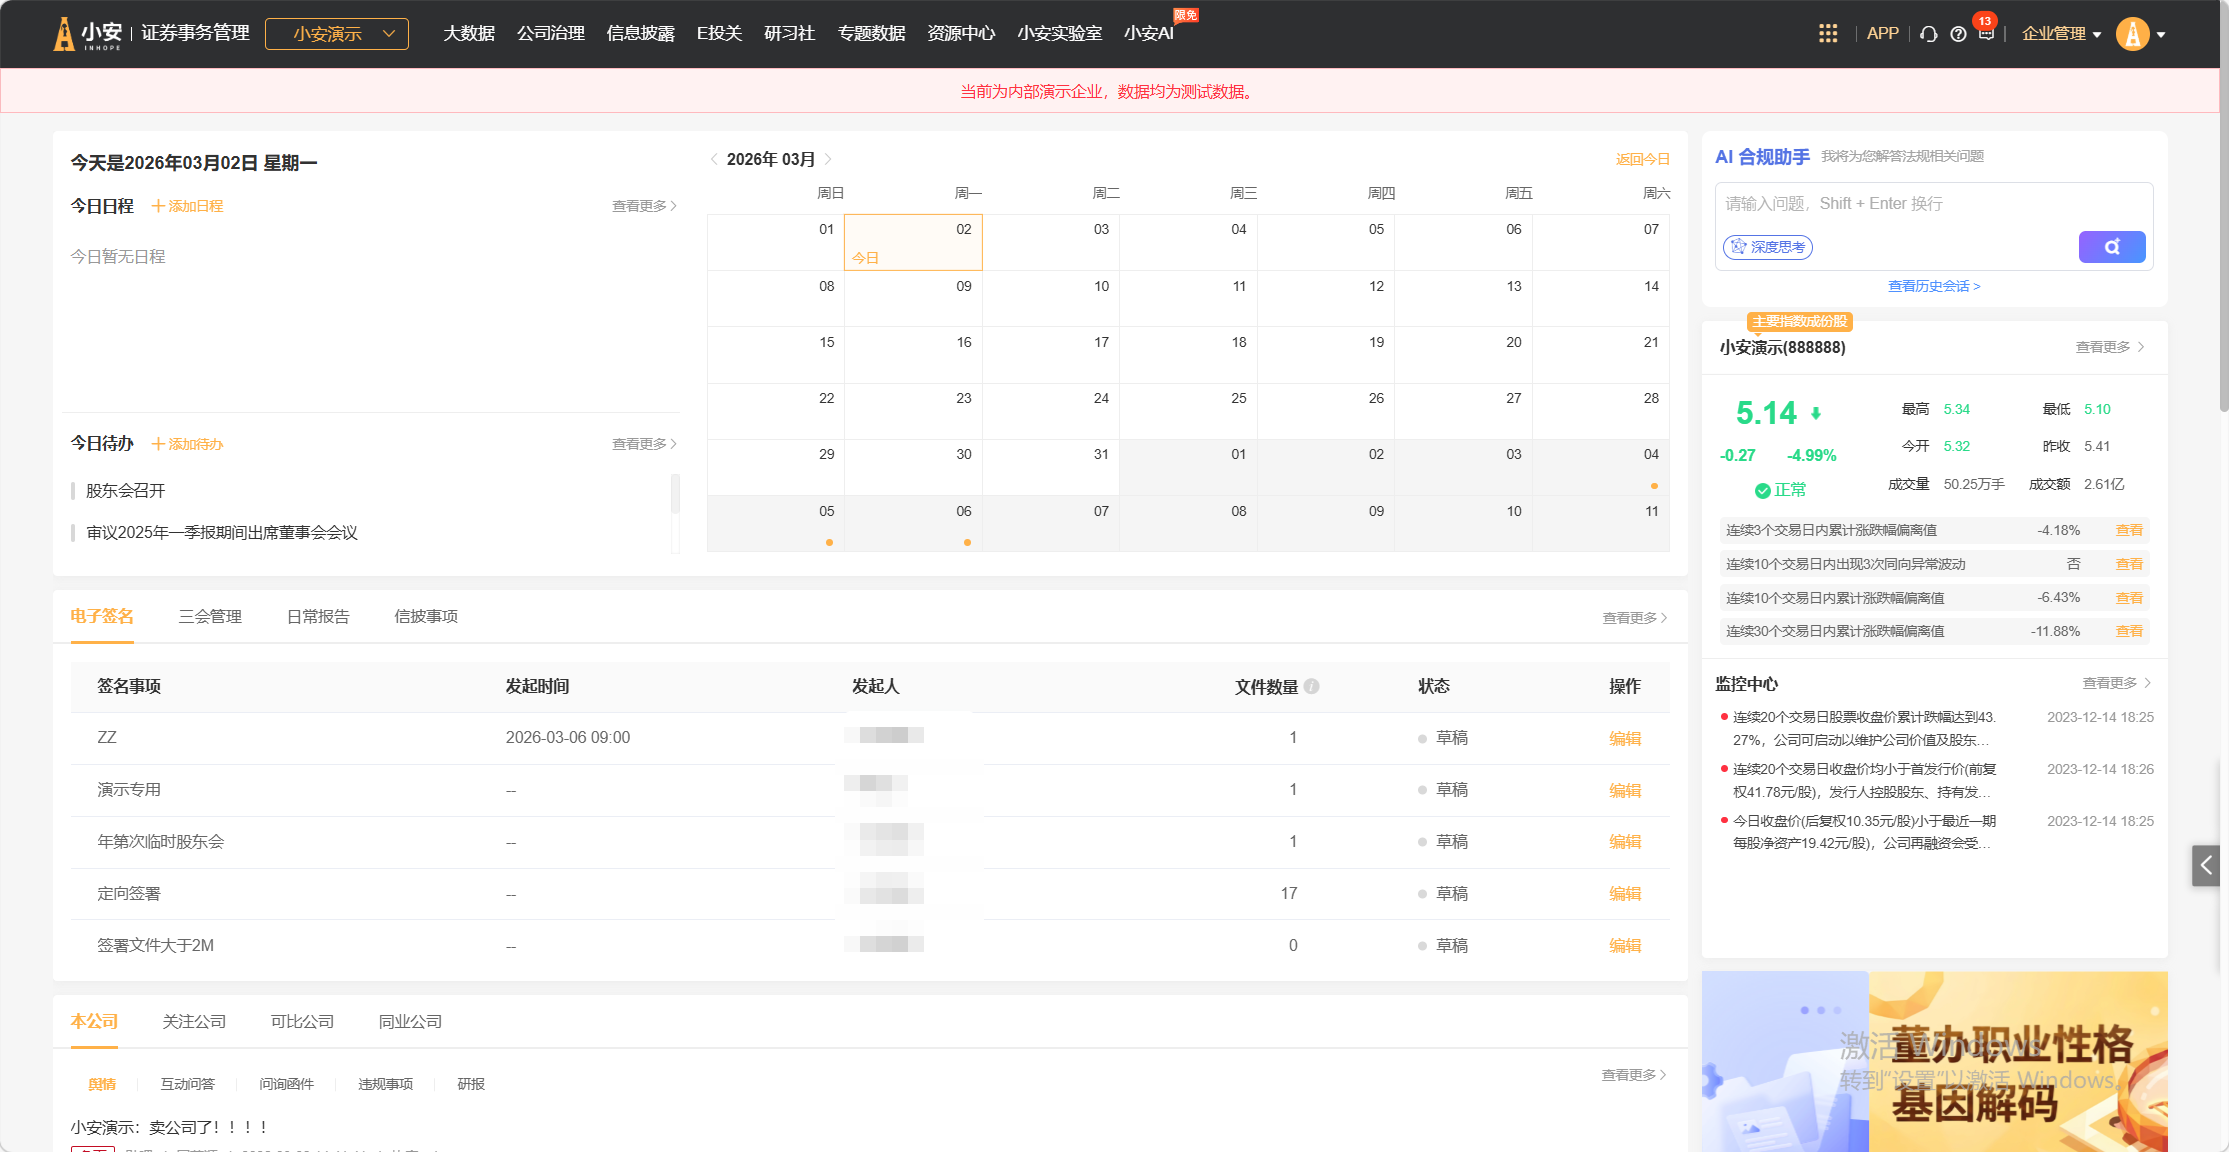The height and width of the screenshot is (1152, 2229).
Task: Open the user avatar dropdown arrow
Action: click(2161, 35)
